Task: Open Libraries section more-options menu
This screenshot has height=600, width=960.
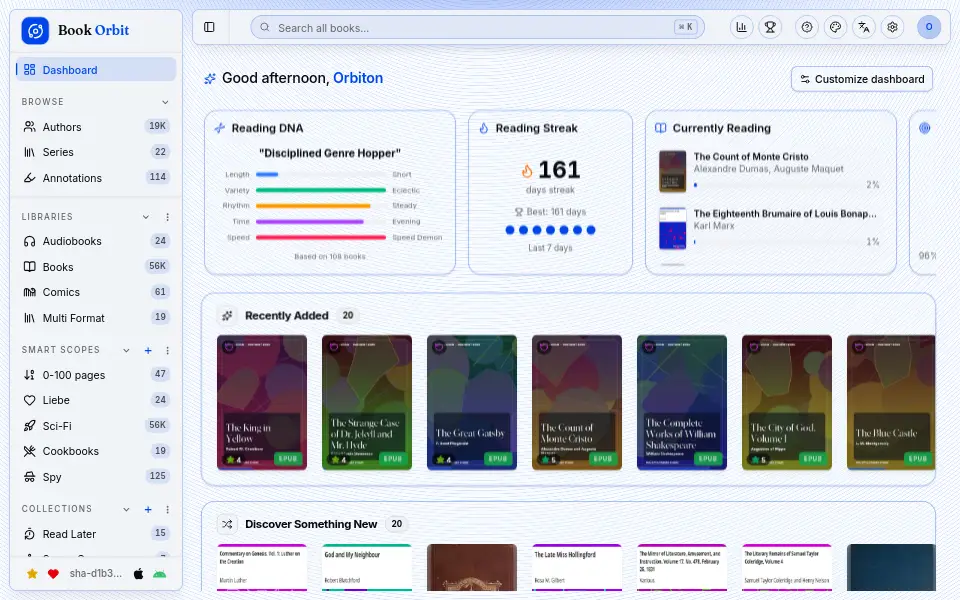Action: 167,217
